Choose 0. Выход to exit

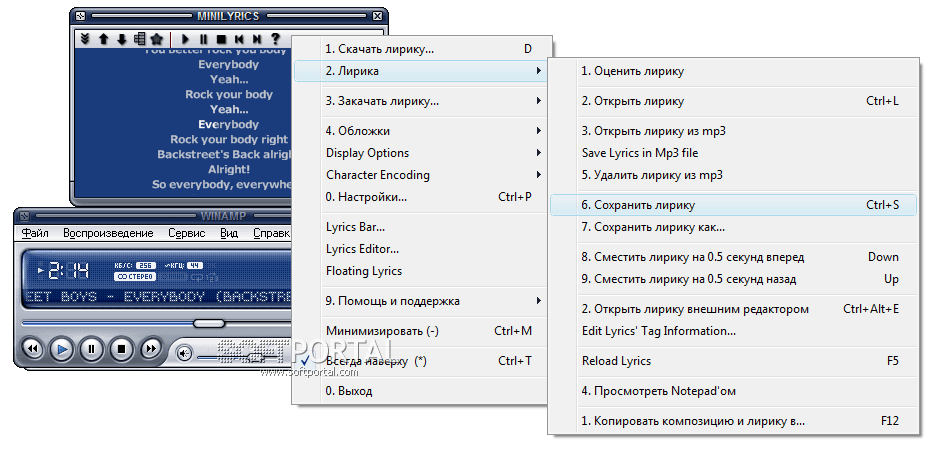tap(420, 391)
